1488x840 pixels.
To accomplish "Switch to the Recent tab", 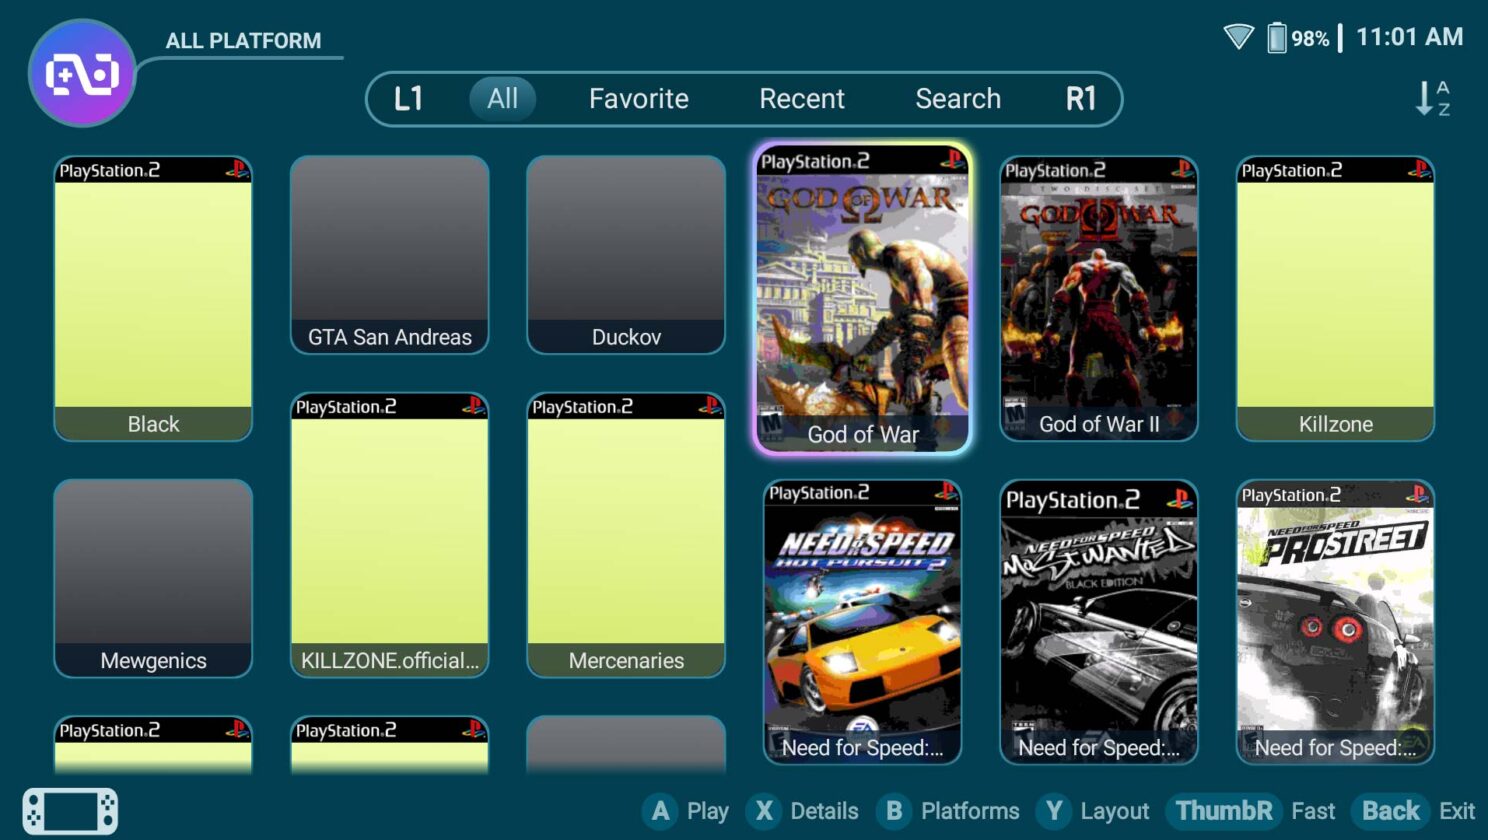I will (802, 98).
